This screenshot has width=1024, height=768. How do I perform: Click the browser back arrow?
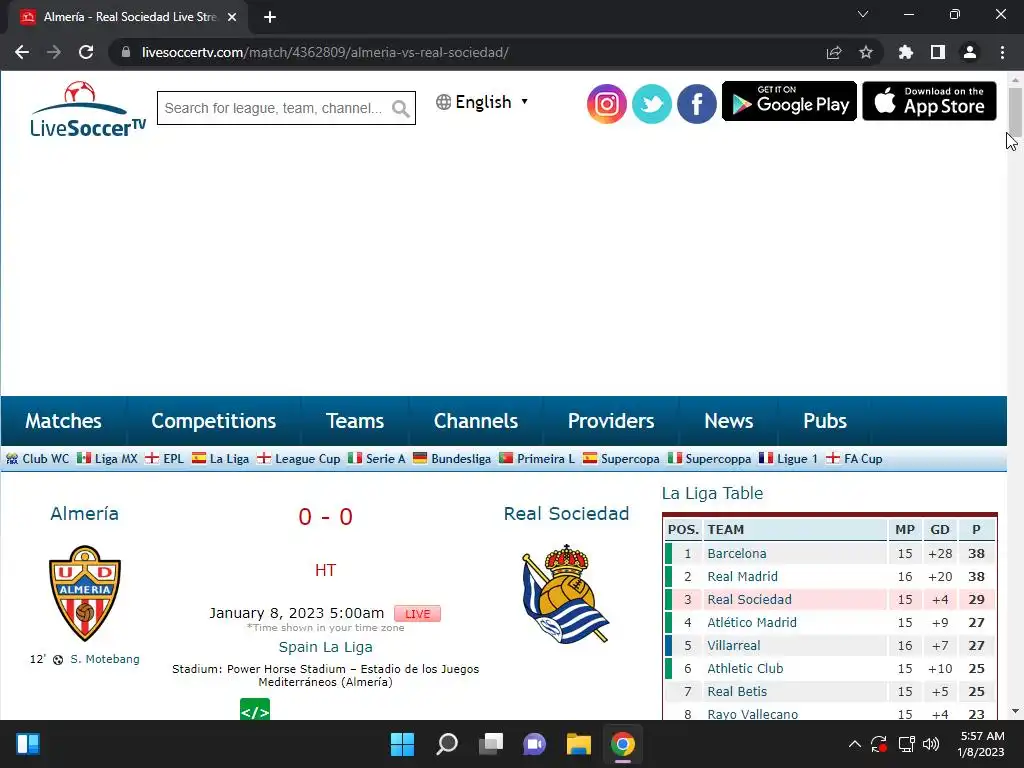[x=22, y=52]
